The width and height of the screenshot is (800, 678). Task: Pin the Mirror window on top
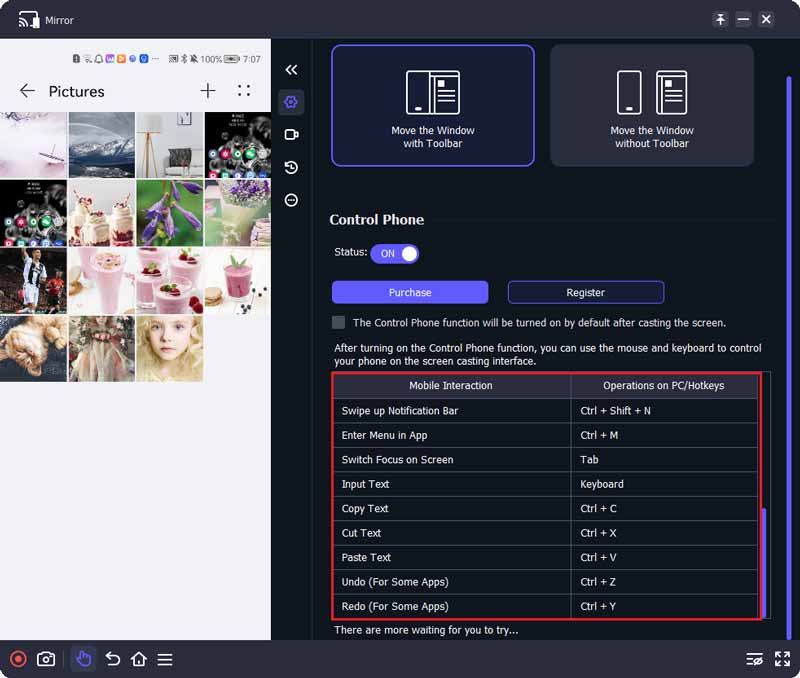click(x=720, y=19)
